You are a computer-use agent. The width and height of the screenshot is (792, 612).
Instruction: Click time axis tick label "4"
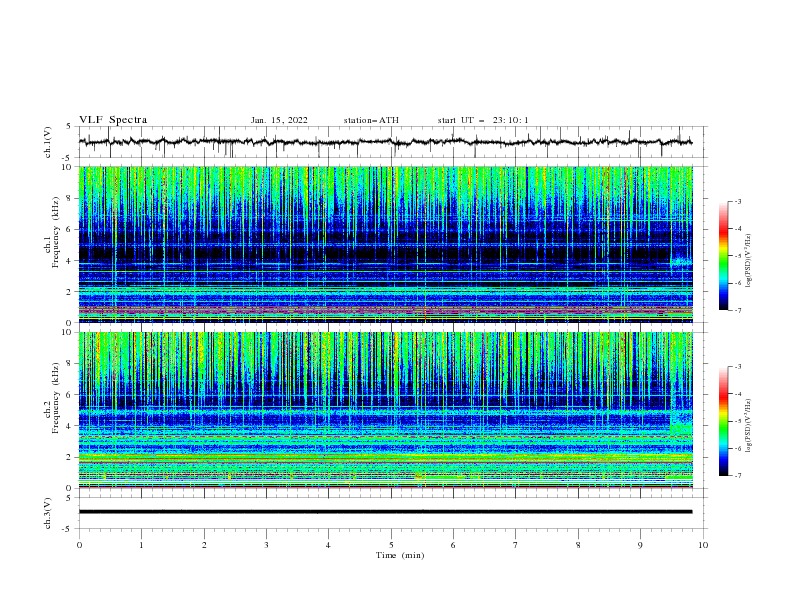pos(328,545)
